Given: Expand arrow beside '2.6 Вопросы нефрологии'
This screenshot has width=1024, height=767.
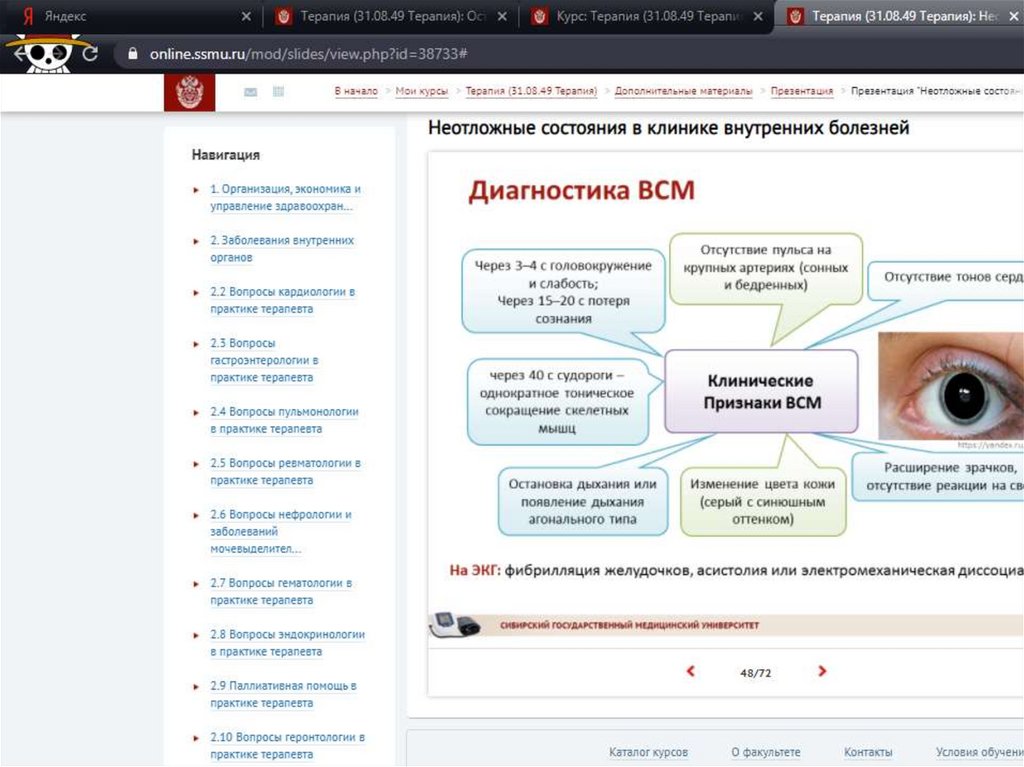Looking at the screenshot, I should point(196,515).
